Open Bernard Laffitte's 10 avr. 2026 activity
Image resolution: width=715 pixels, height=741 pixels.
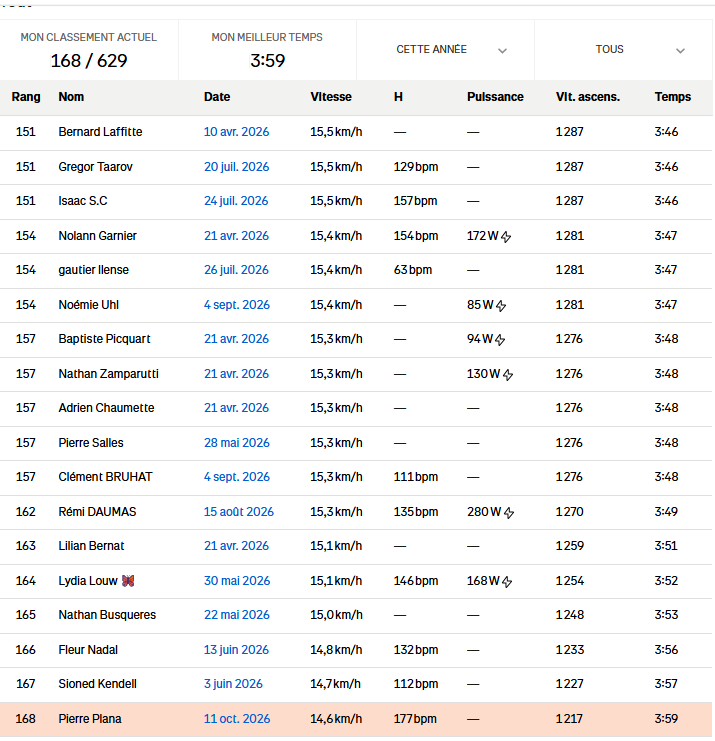[236, 132]
